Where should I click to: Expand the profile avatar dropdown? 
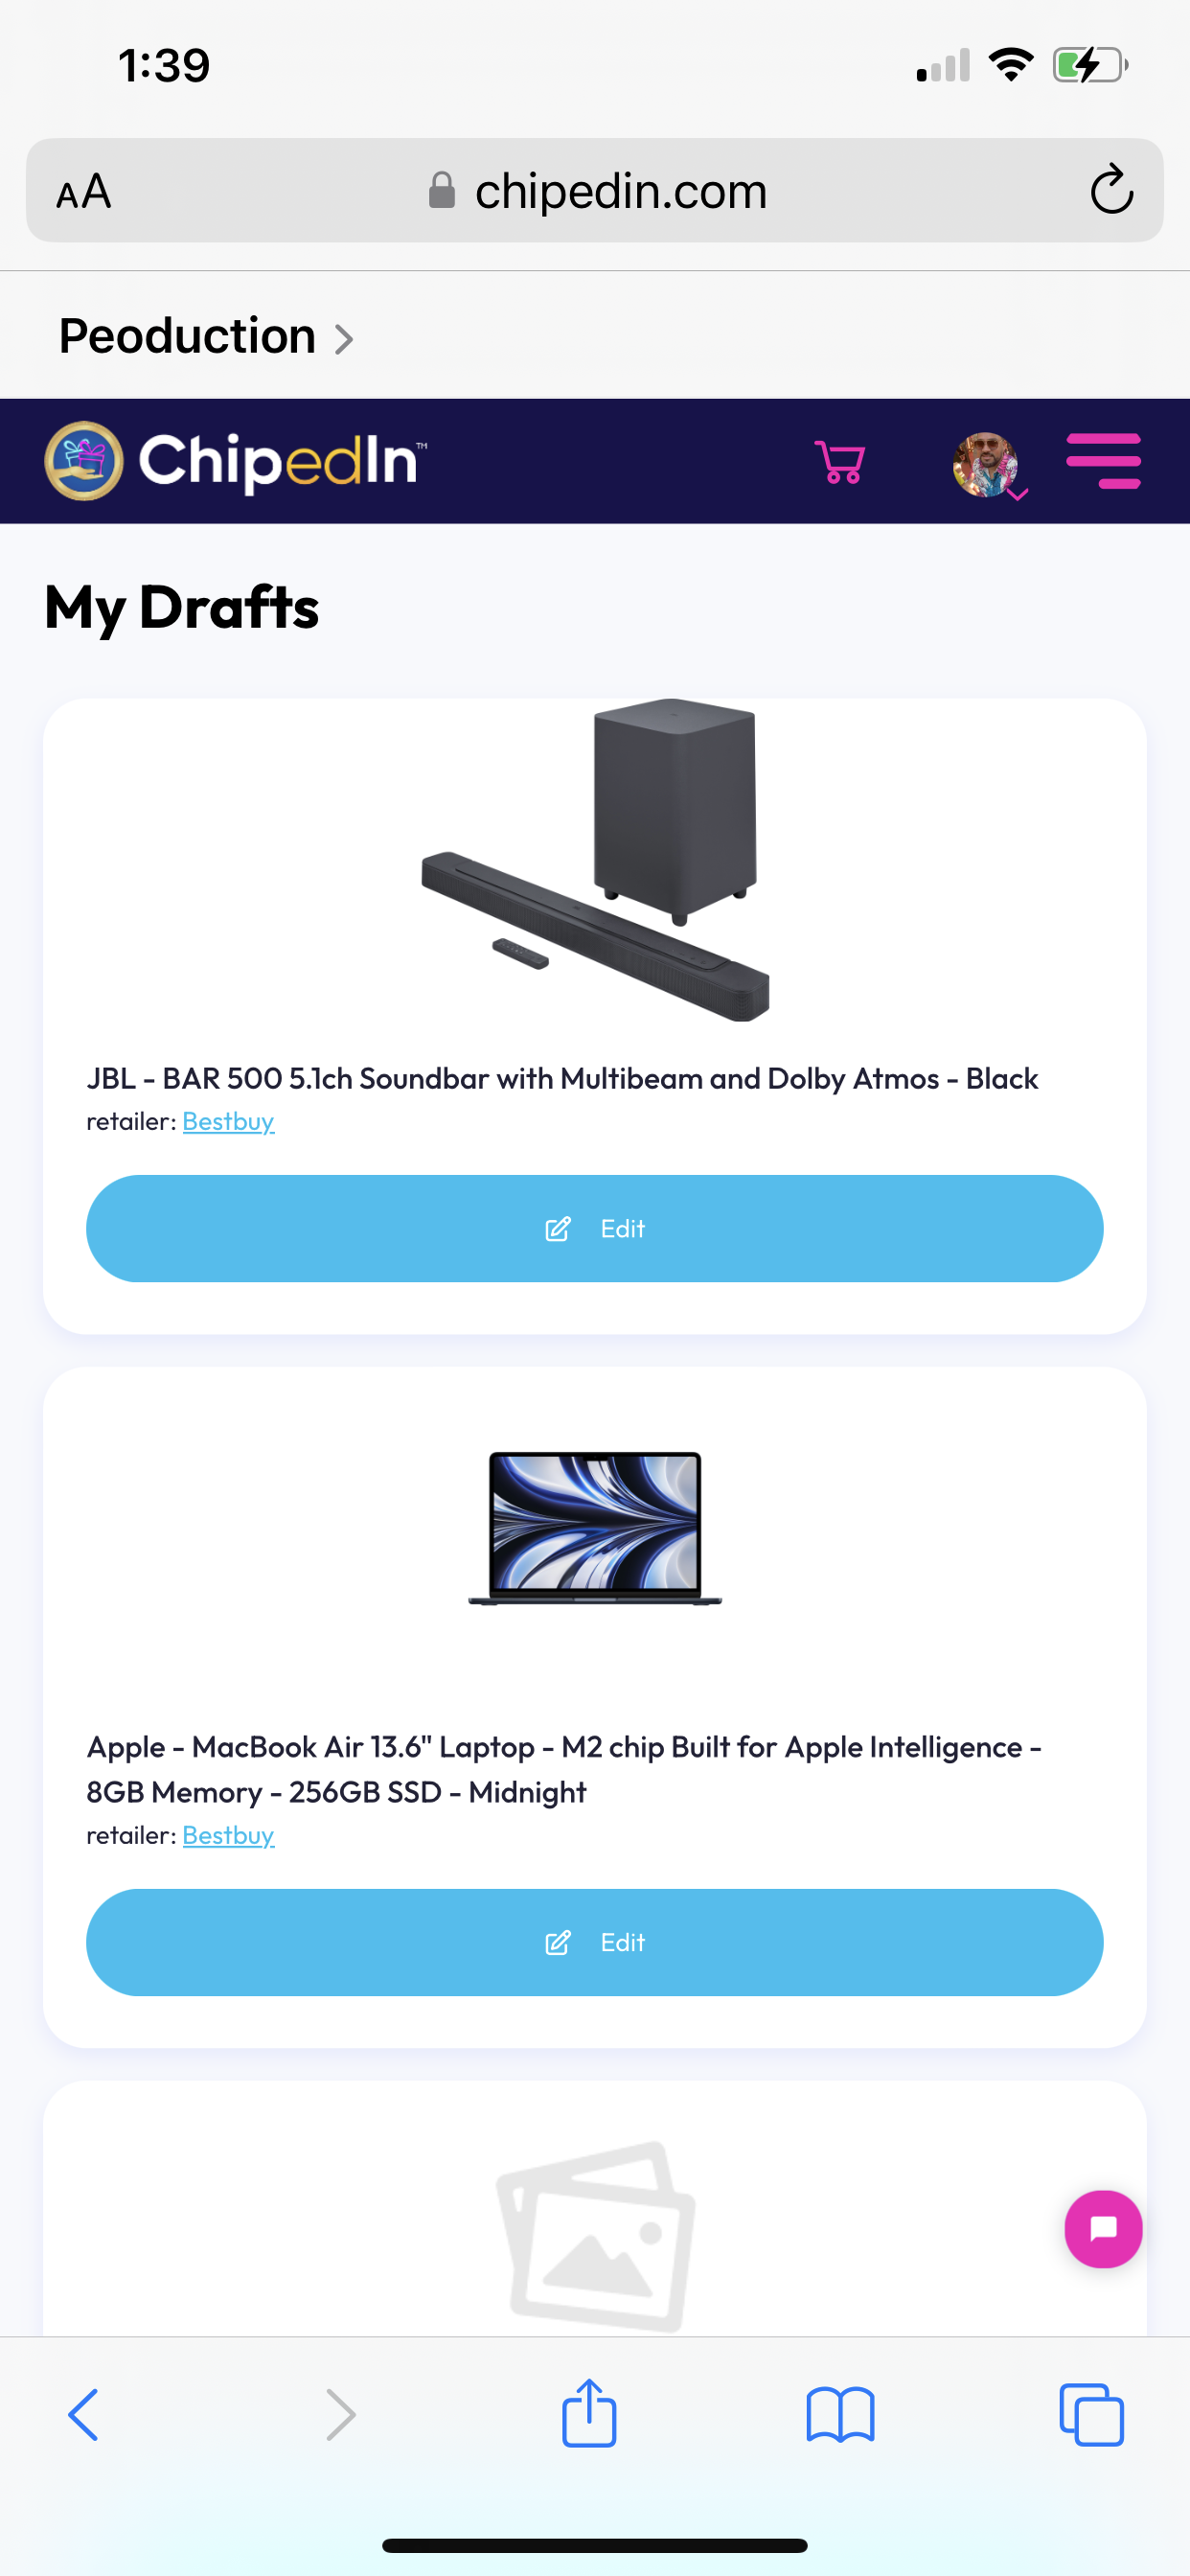[x=989, y=465]
